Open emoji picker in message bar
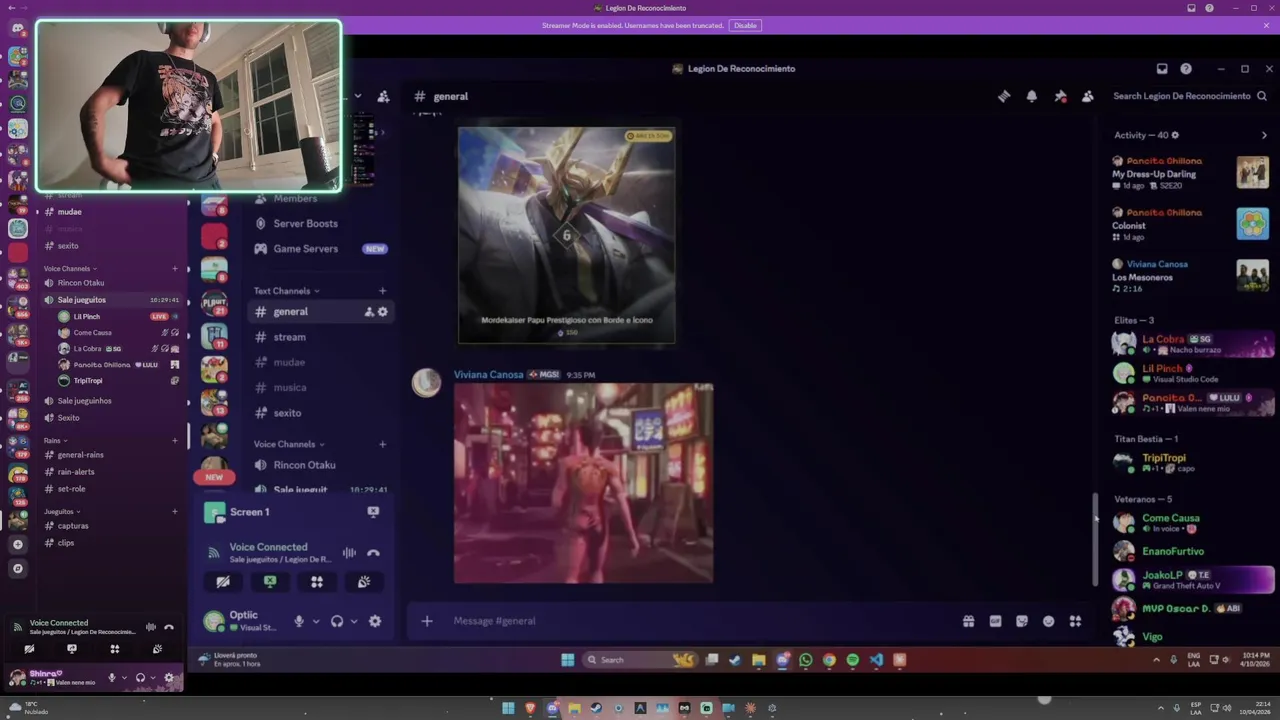The width and height of the screenshot is (1280, 720). (x=1048, y=621)
